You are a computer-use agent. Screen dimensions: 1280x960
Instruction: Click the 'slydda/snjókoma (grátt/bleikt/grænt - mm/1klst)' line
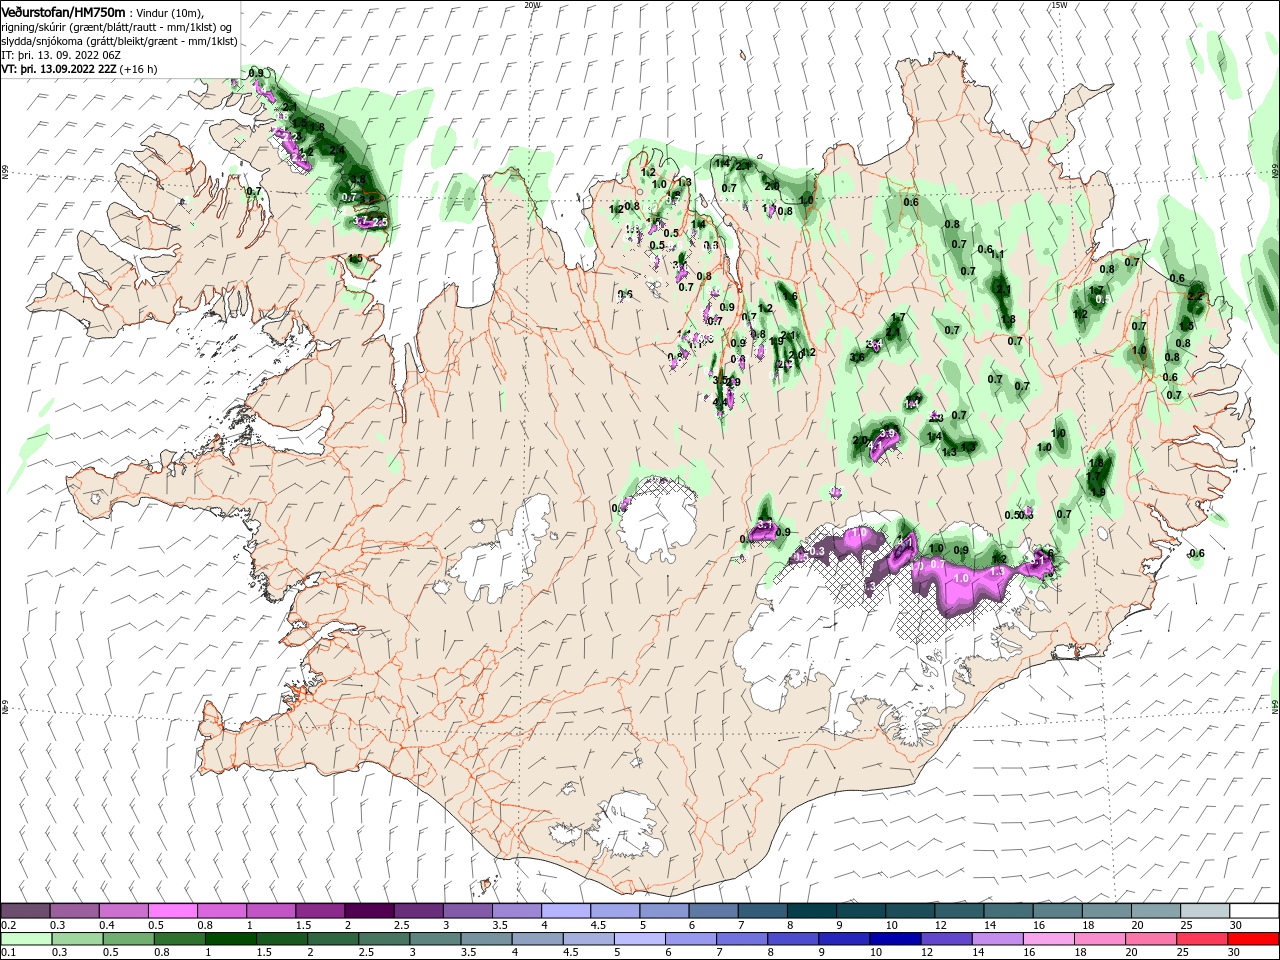[x=119, y=41]
